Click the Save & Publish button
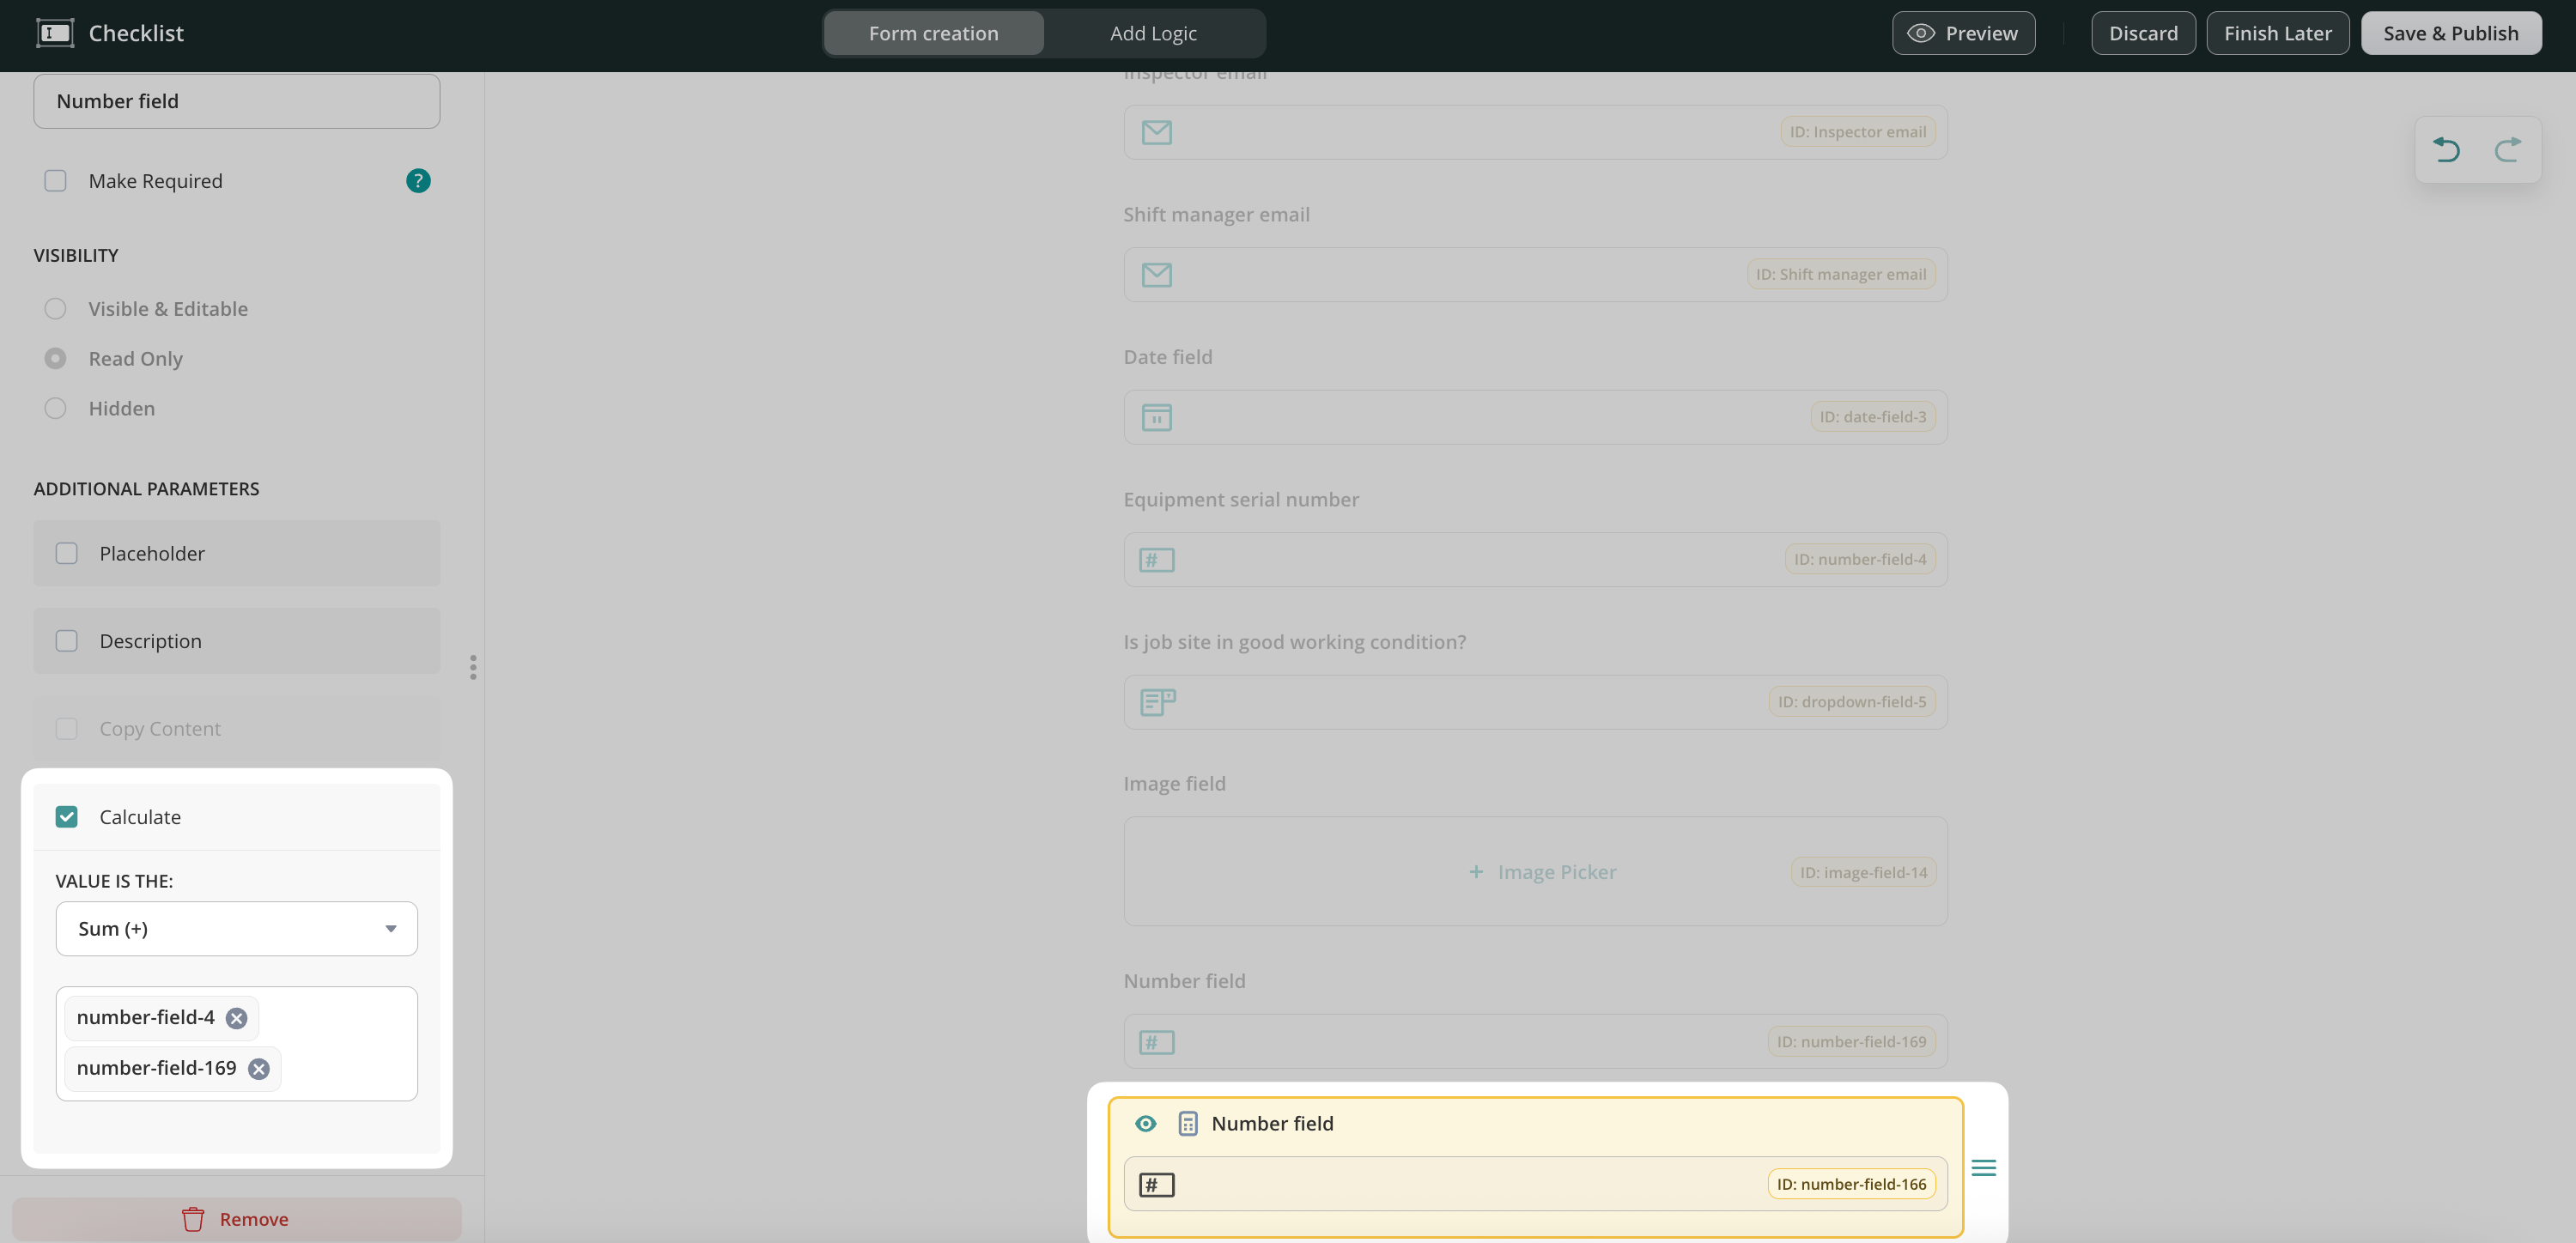The width and height of the screenshot is (2576, 1243). [2450, 33]
